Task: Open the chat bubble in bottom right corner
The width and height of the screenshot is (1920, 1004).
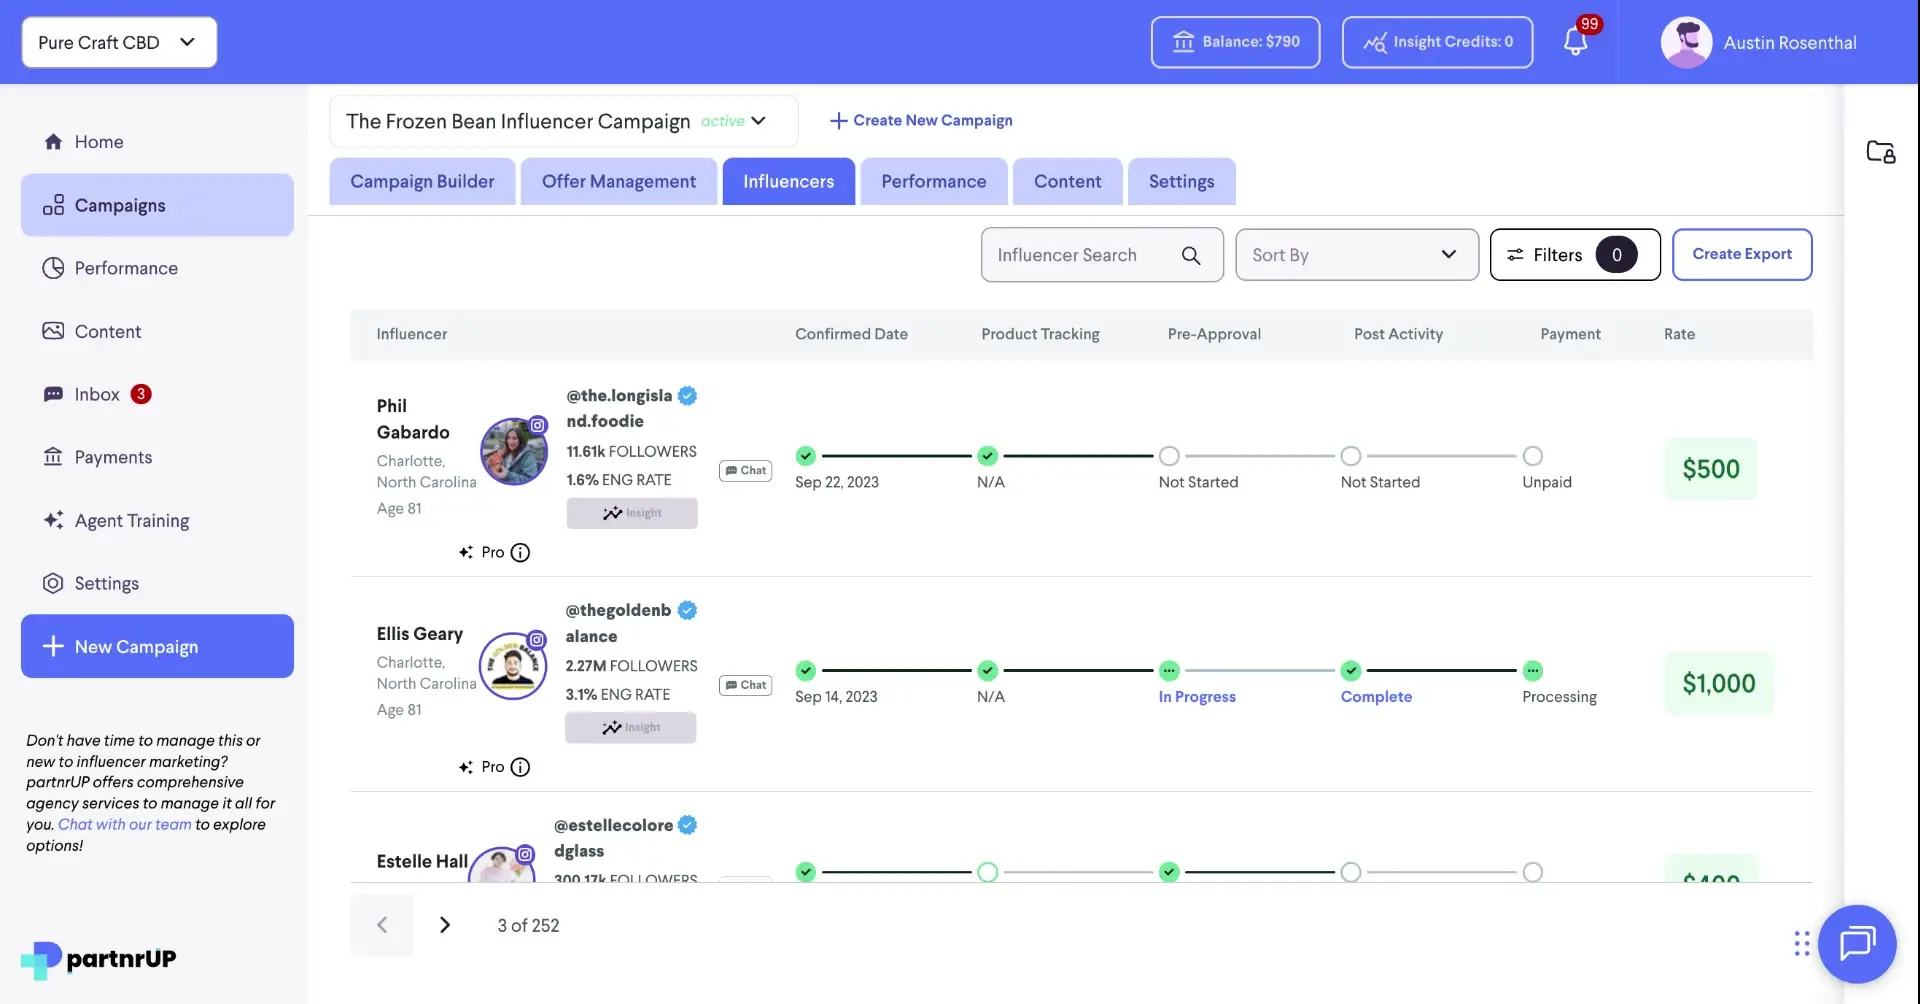Action: 1857,943
